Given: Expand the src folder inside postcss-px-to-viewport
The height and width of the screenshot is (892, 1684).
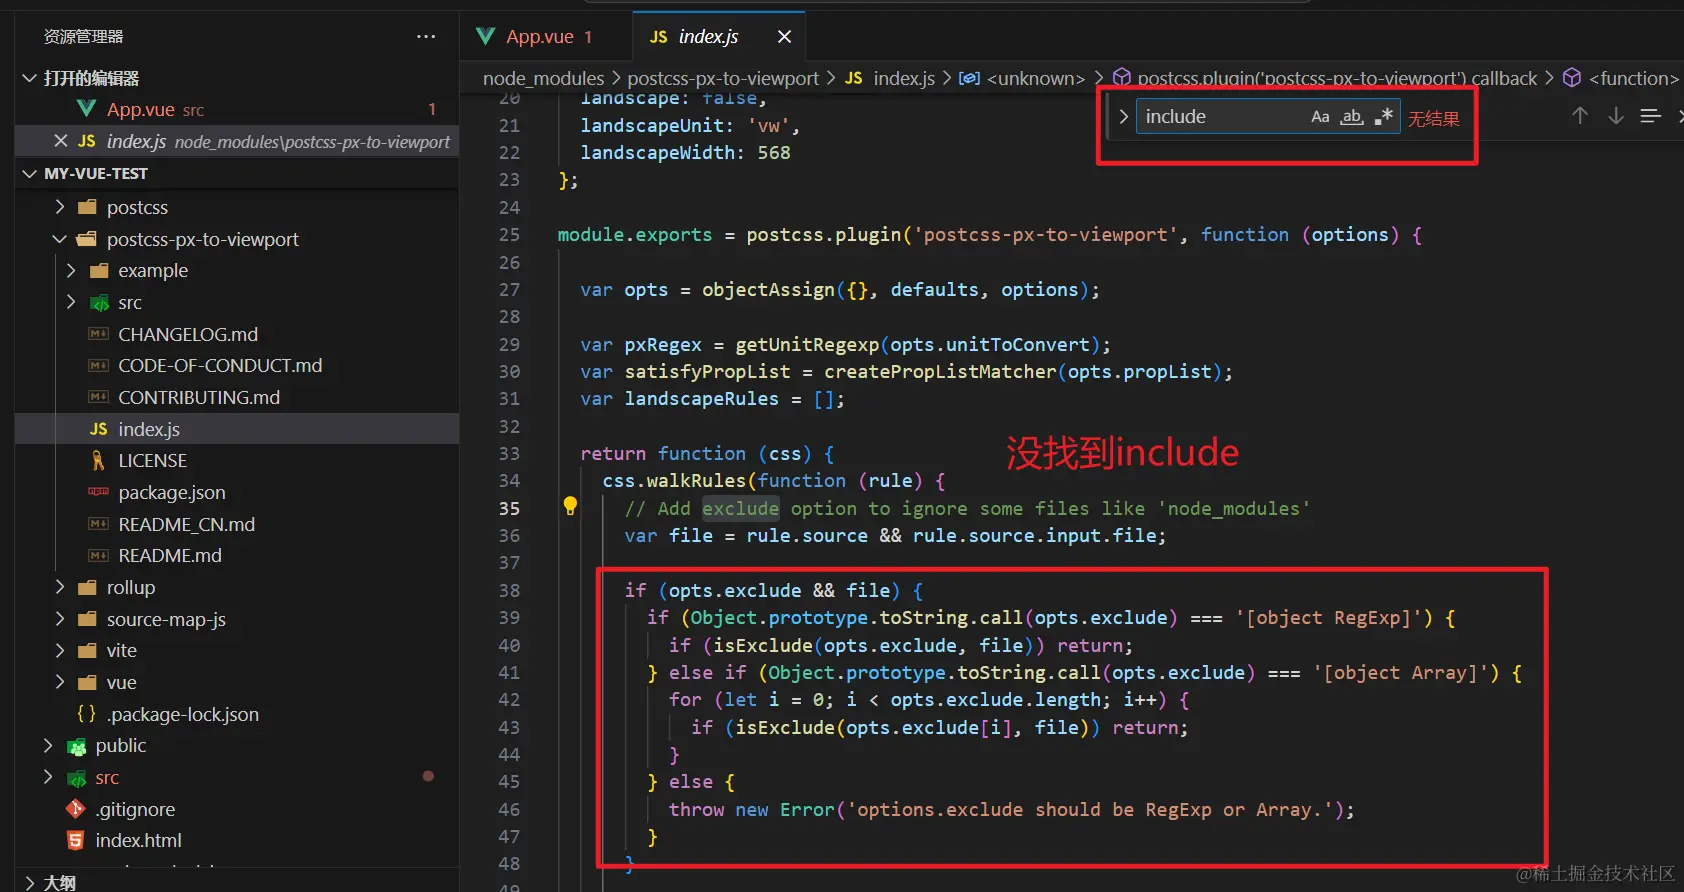Looking at the screenshot, I should pos(71,302).
